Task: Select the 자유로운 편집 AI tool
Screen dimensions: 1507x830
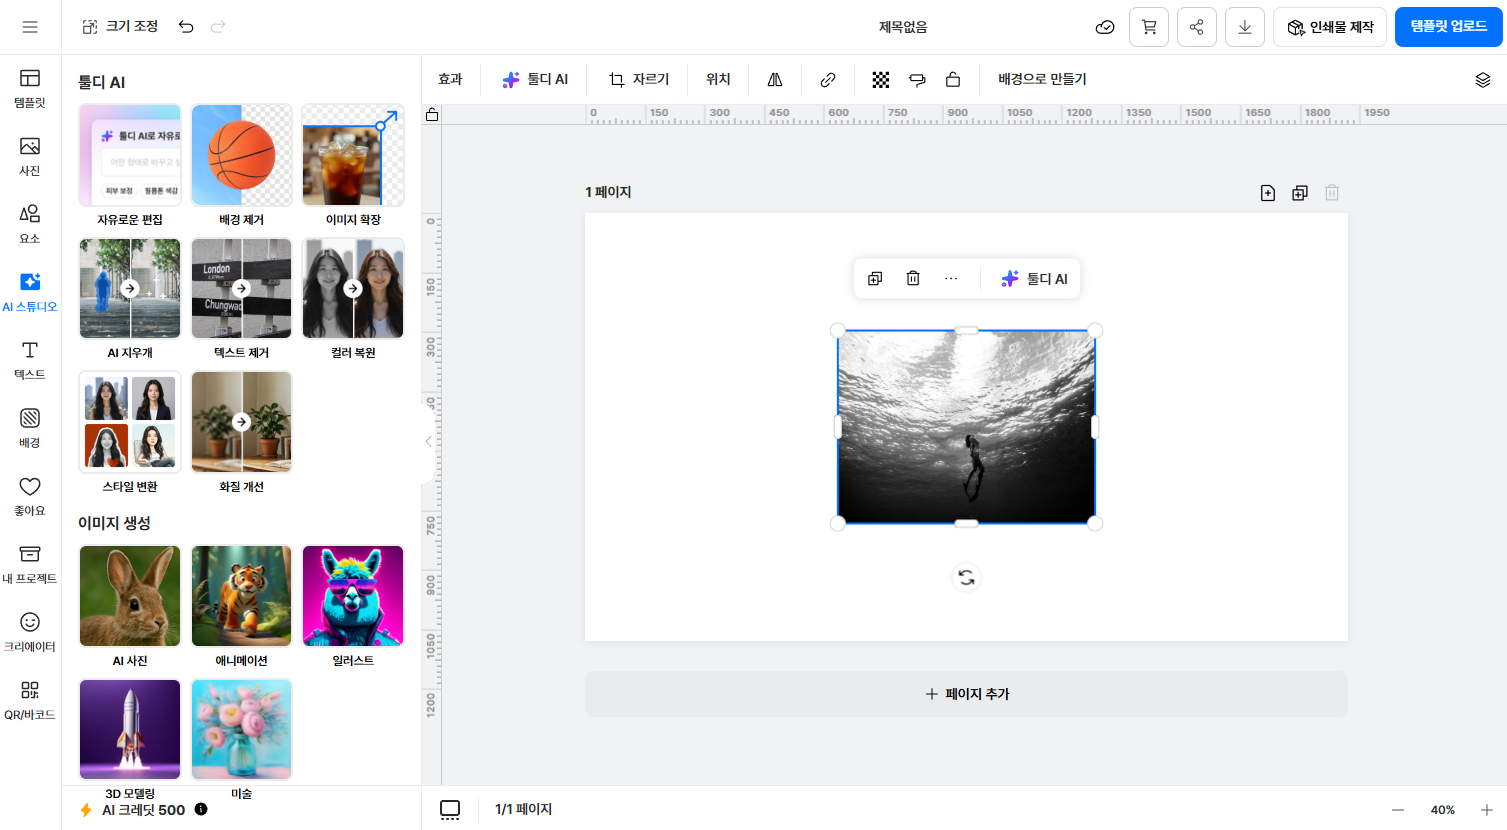Action: tap(130, 166)
